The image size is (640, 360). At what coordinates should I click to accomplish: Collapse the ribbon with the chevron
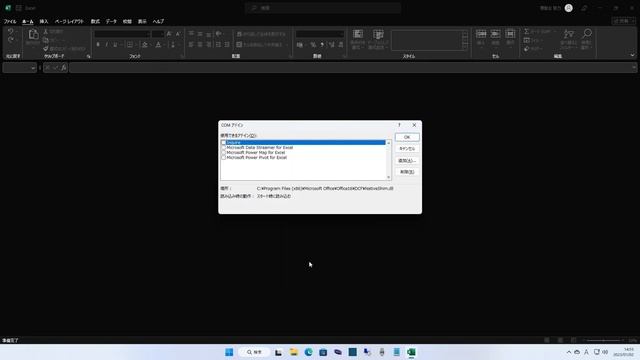pyautogui.click(x=632, y=56)
